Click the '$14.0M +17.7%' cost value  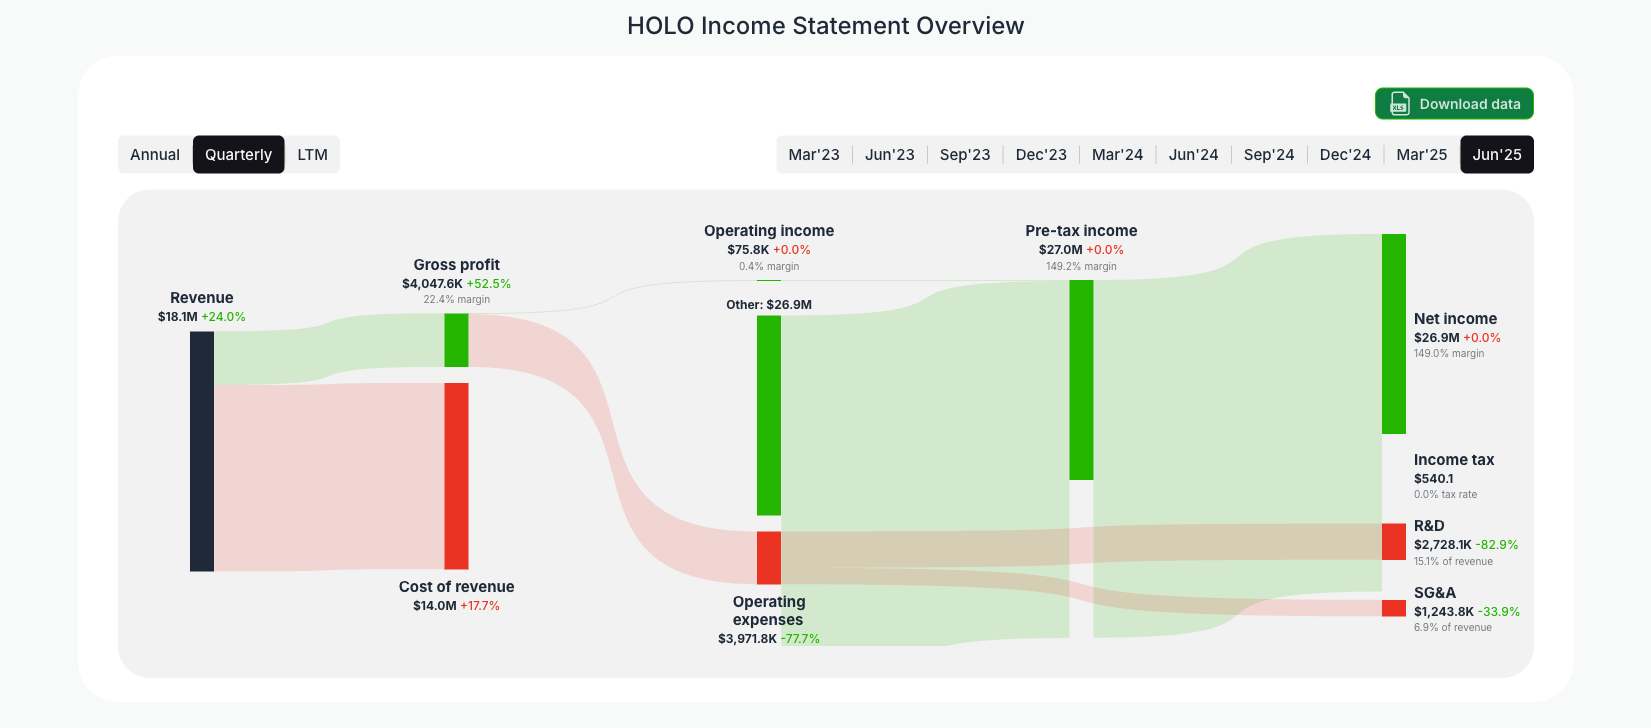(x=457, y=606)
